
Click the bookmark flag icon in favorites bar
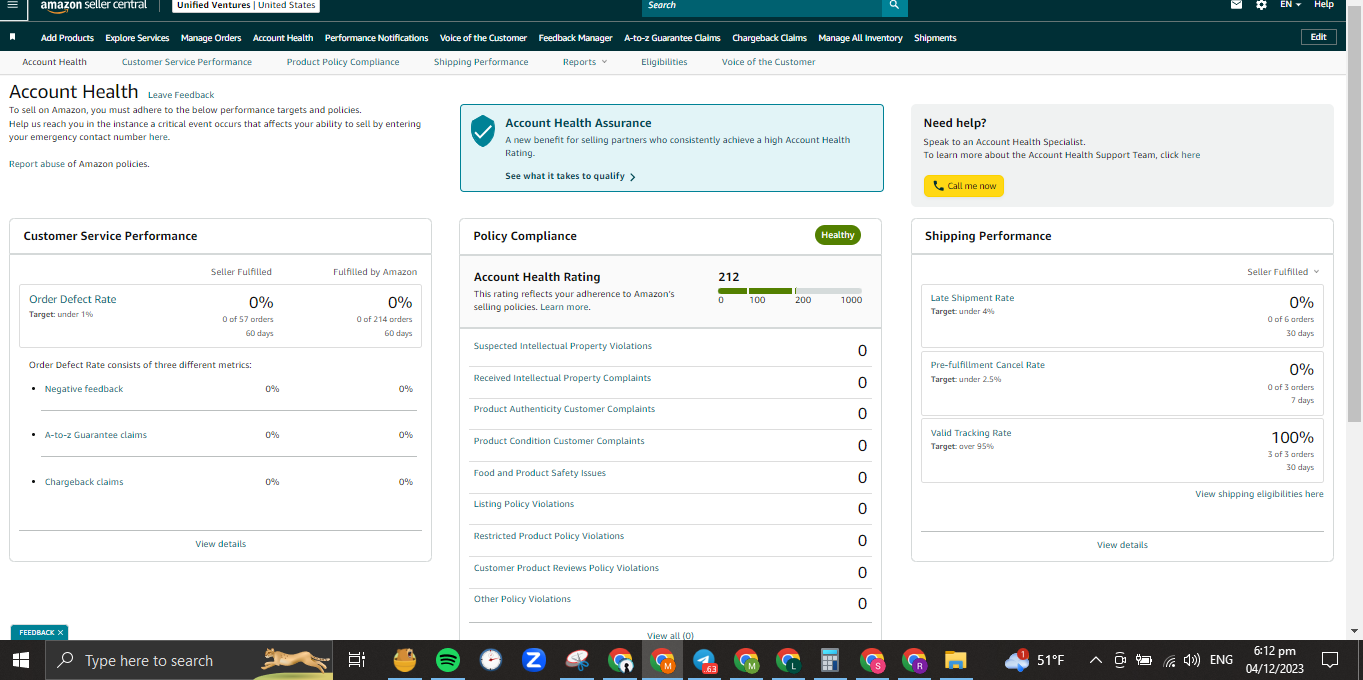pyautogui.click(x=13, y=37)
